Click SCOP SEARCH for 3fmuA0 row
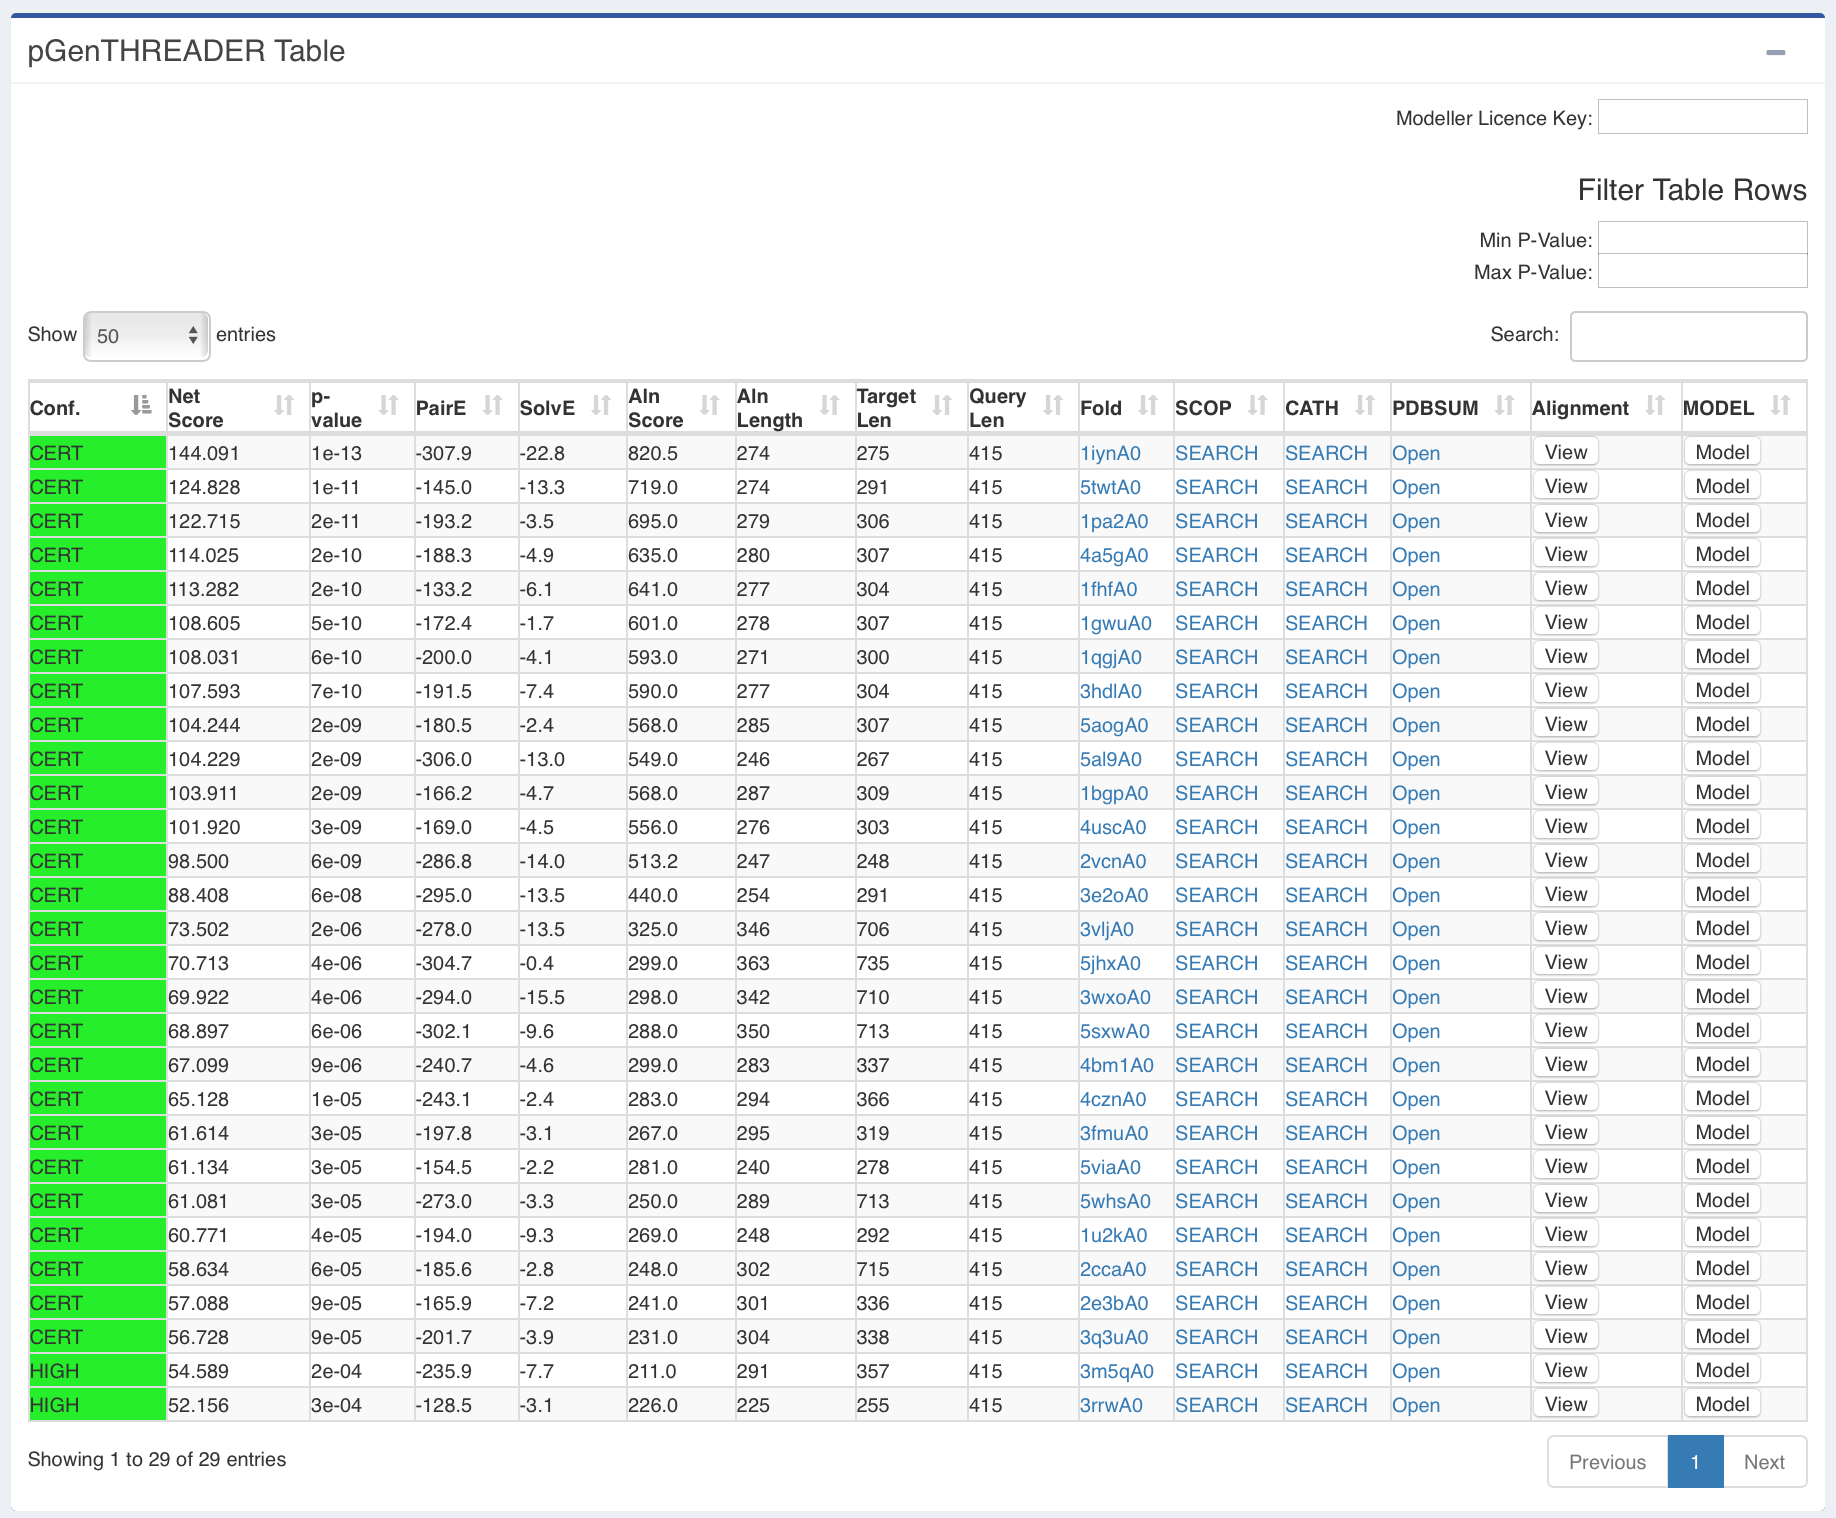1836x1518 pixels. (1216, 1133)
